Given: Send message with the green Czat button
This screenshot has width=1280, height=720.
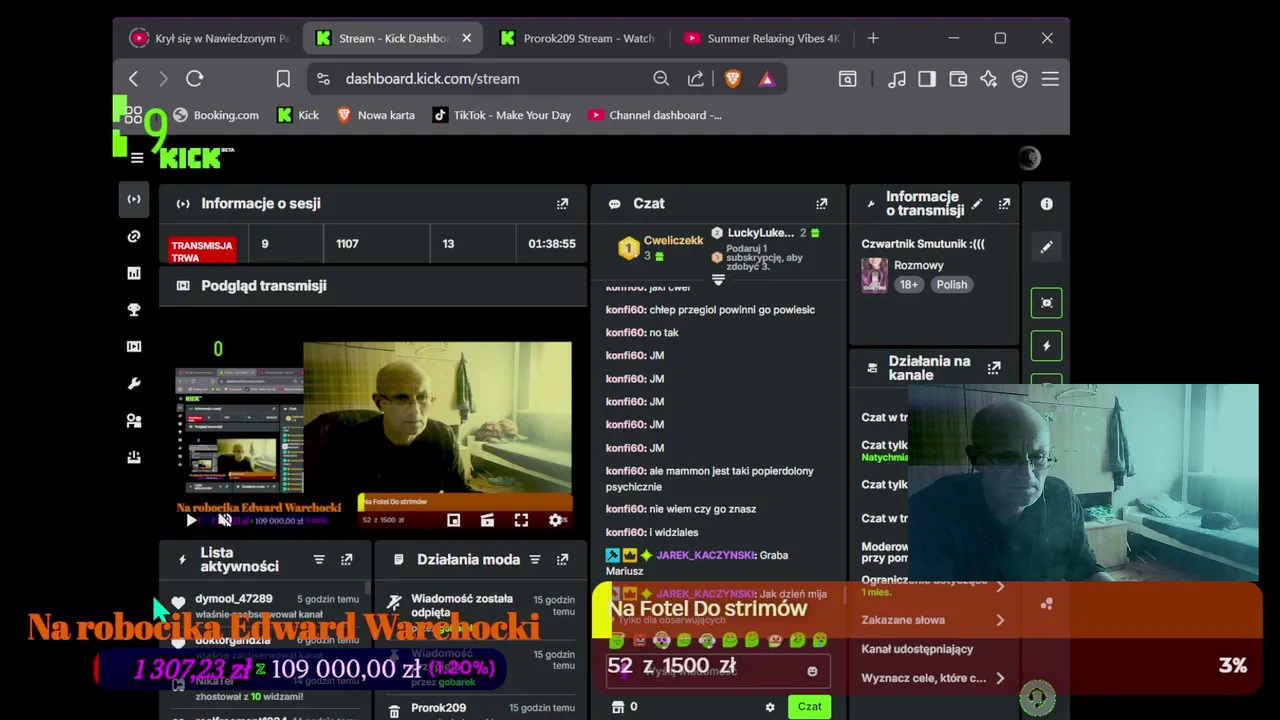Looking at the screenshot, I should (x=809, y=707).
